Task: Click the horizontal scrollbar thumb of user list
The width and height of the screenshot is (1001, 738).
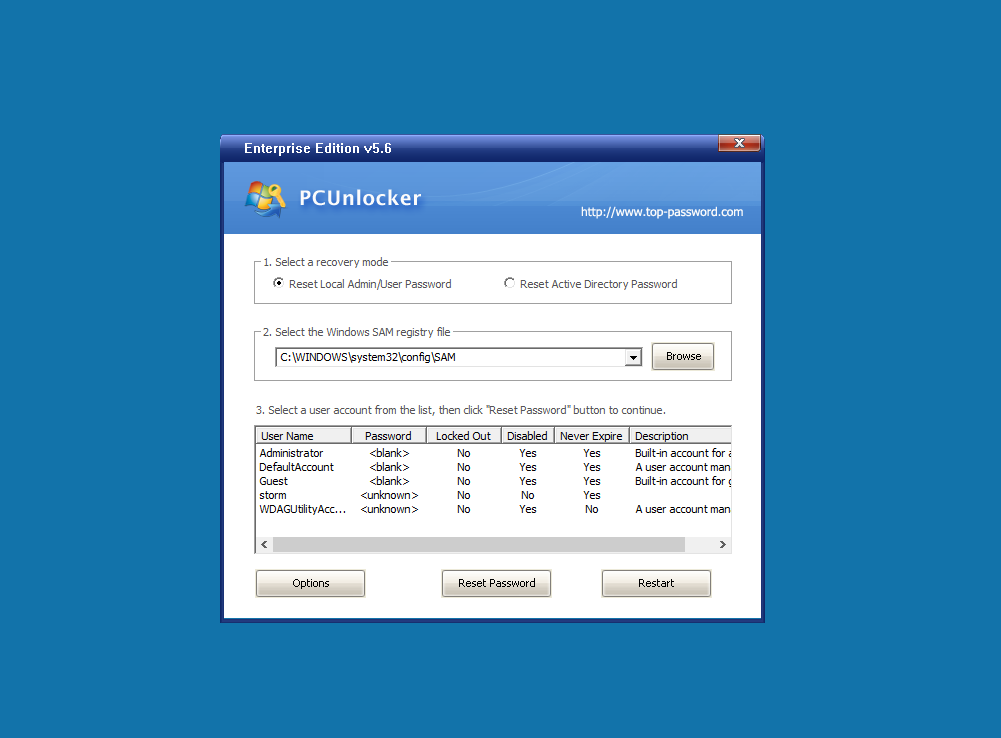Action: point(479,545)
